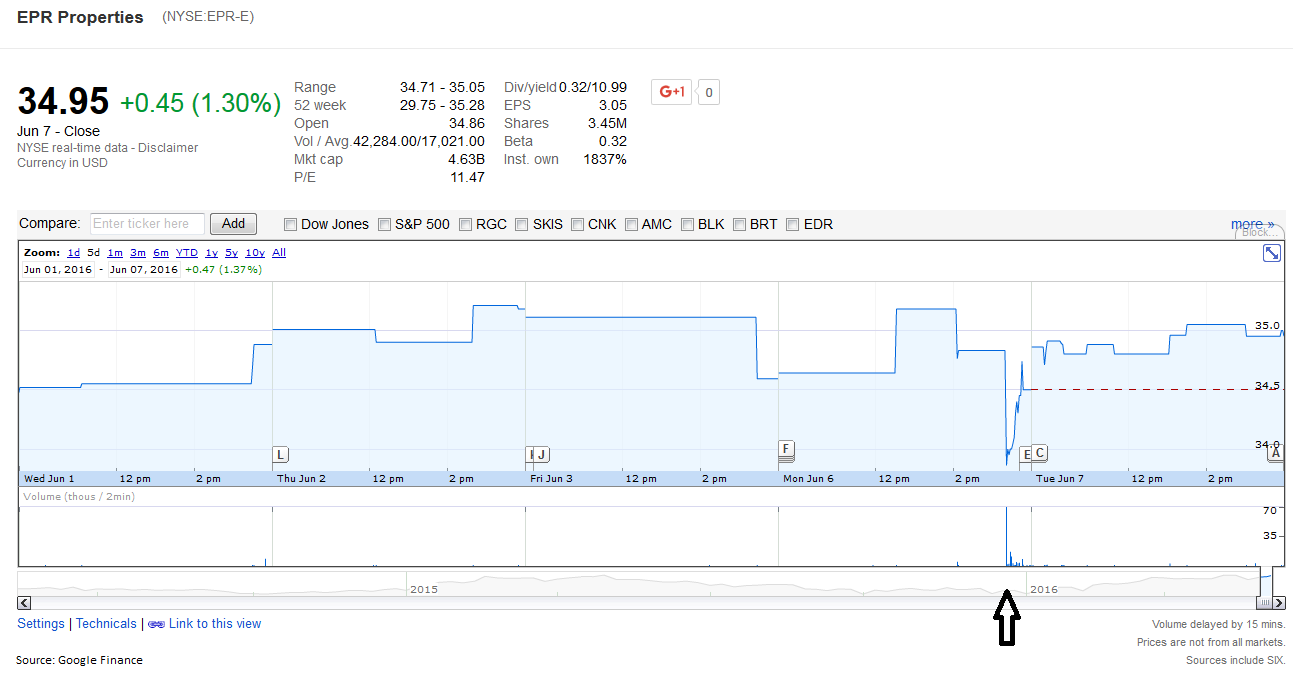Click the Add compare button
Screen dimensions: 1293x680
tap(233, 224)
